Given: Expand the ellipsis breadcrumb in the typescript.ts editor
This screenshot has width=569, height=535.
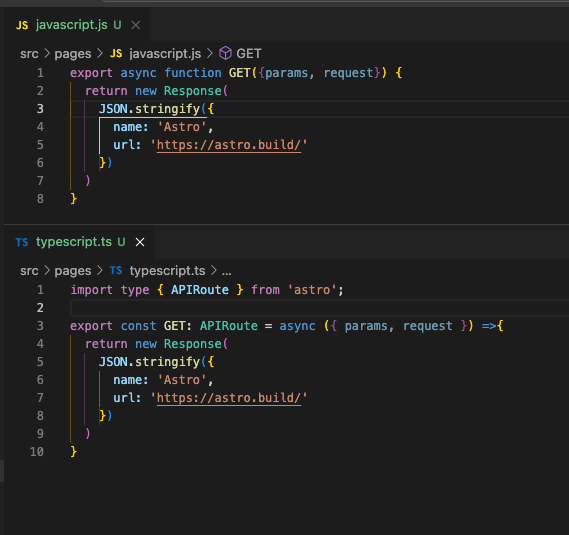Looking at the screenshot, I should point(226,271).
